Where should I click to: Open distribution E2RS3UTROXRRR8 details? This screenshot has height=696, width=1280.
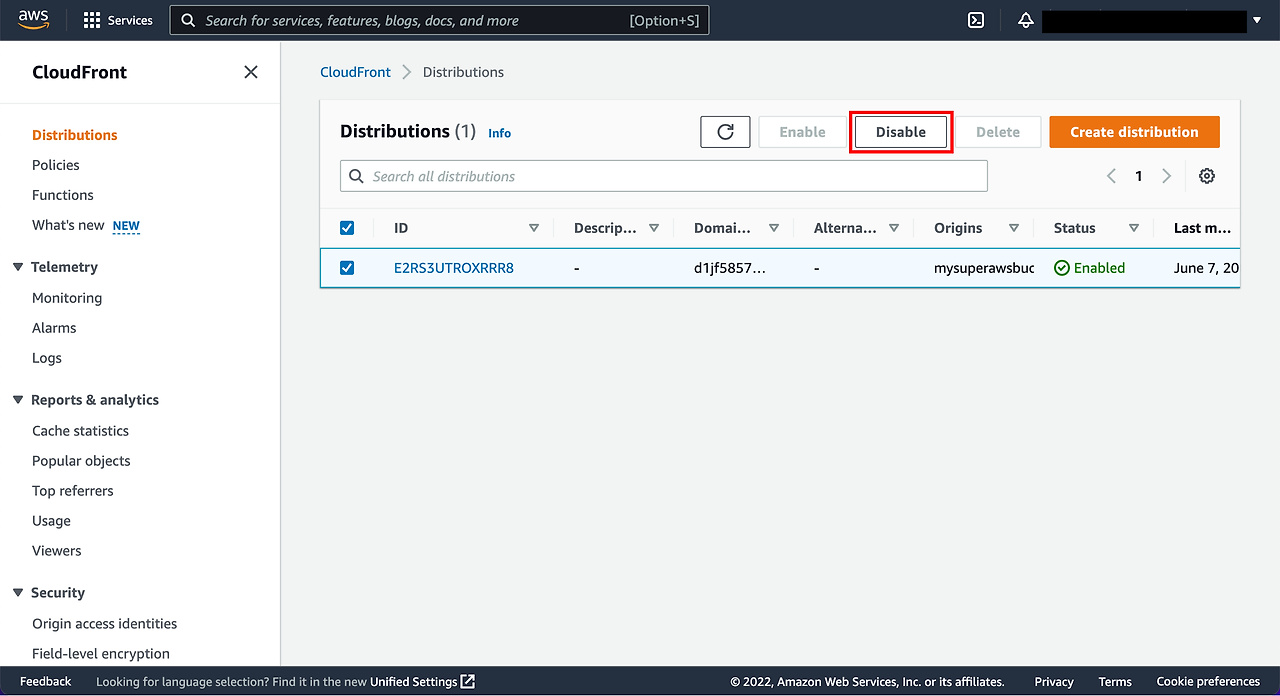click(x=454, y=267)
